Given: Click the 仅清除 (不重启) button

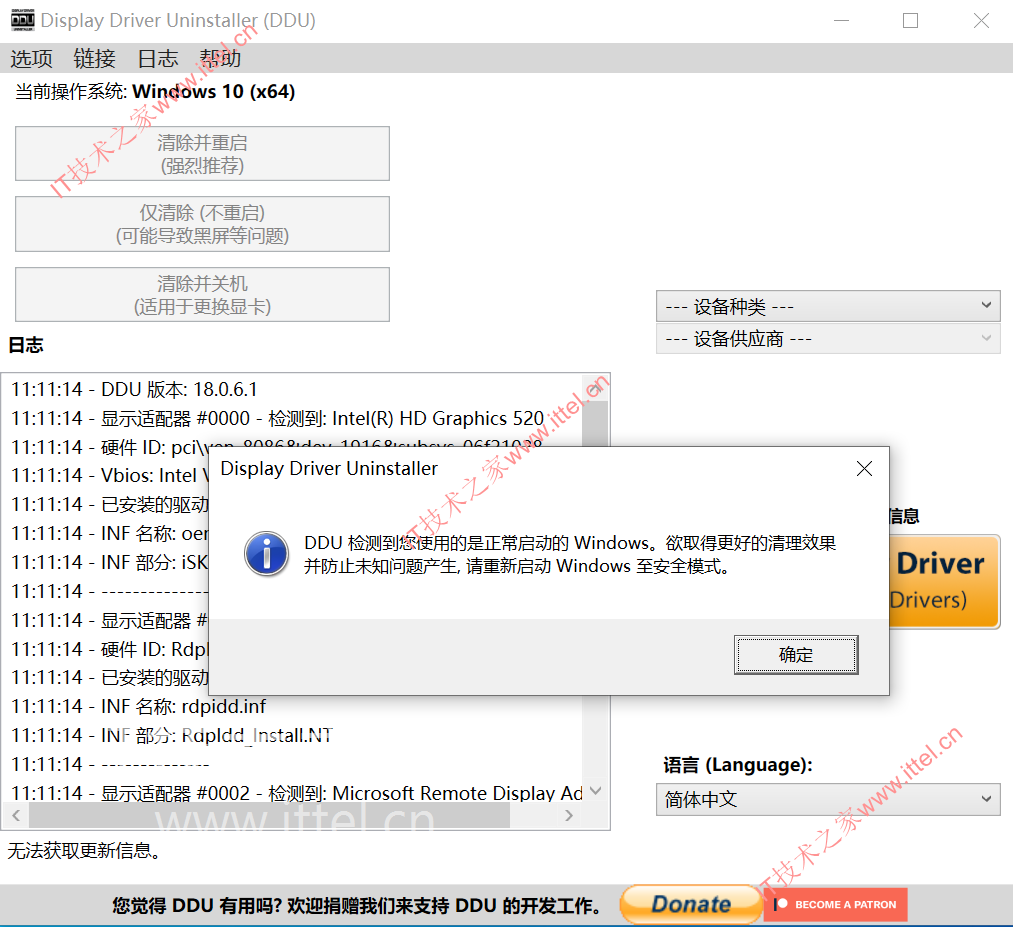Looking at the screenshot, I should tap(202, 224).
